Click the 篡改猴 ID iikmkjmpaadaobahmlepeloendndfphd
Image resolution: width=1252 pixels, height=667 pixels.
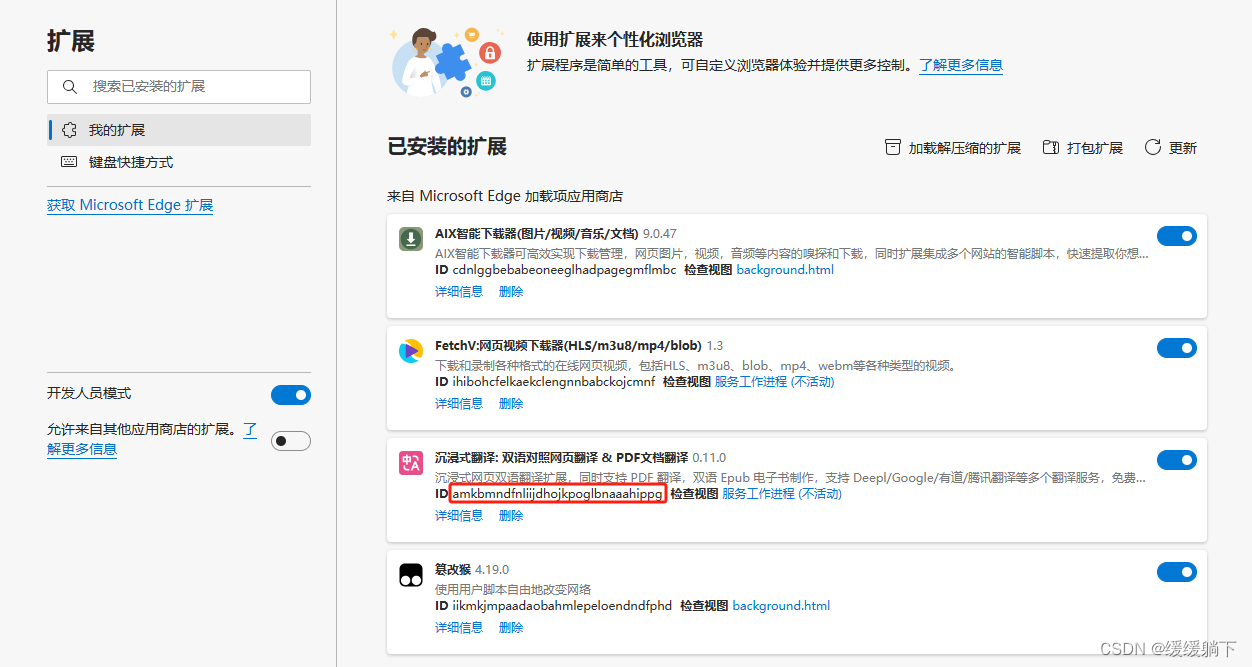(562, 606)
